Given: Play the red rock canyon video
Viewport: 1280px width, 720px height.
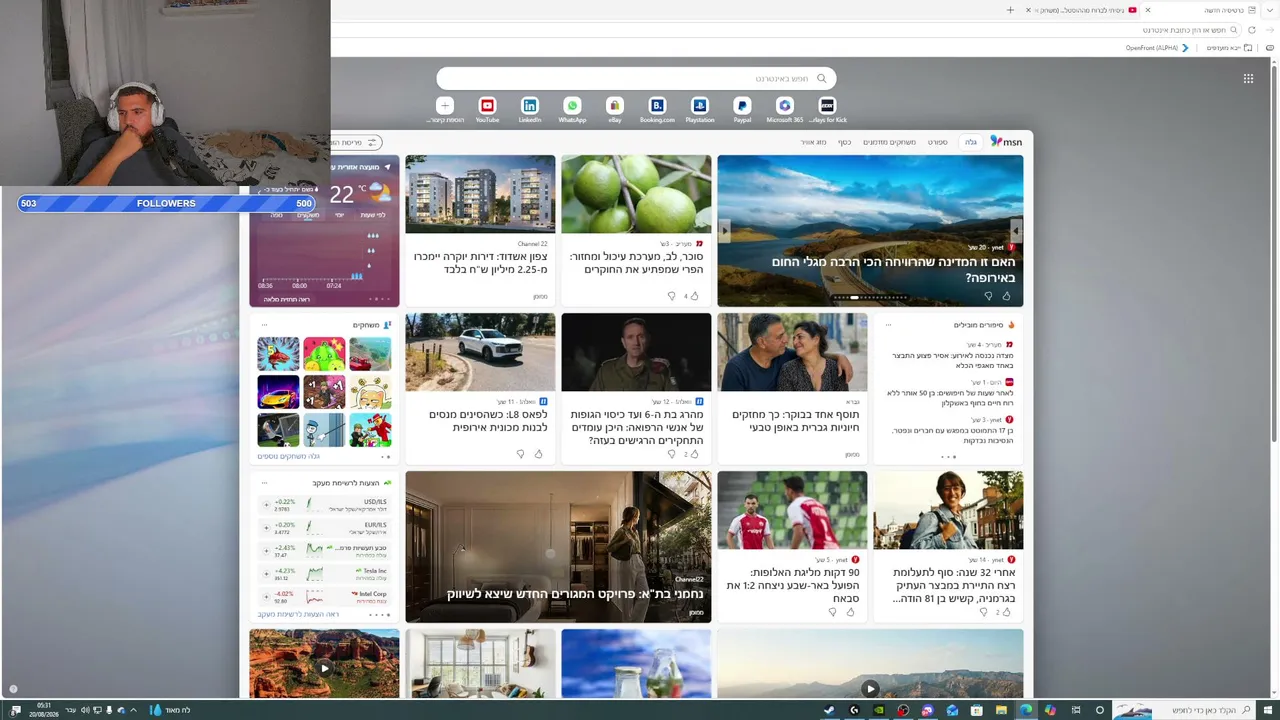Looking at the screenshot, I should (x=324, y=668).
